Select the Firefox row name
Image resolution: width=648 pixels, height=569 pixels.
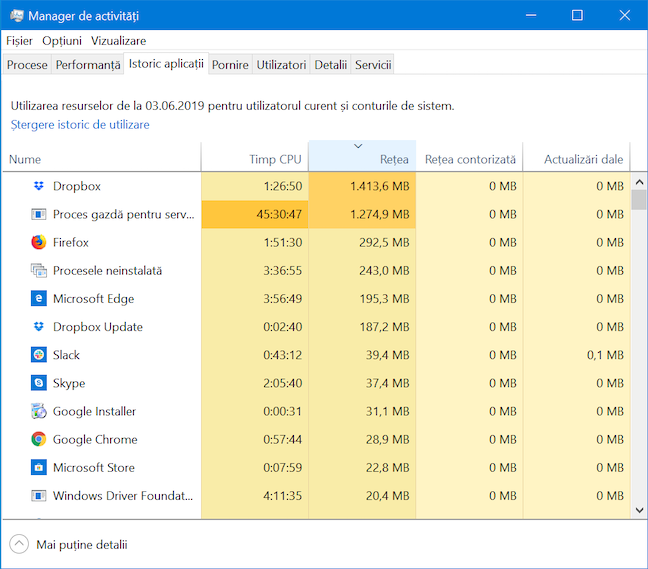coord(71,242)
